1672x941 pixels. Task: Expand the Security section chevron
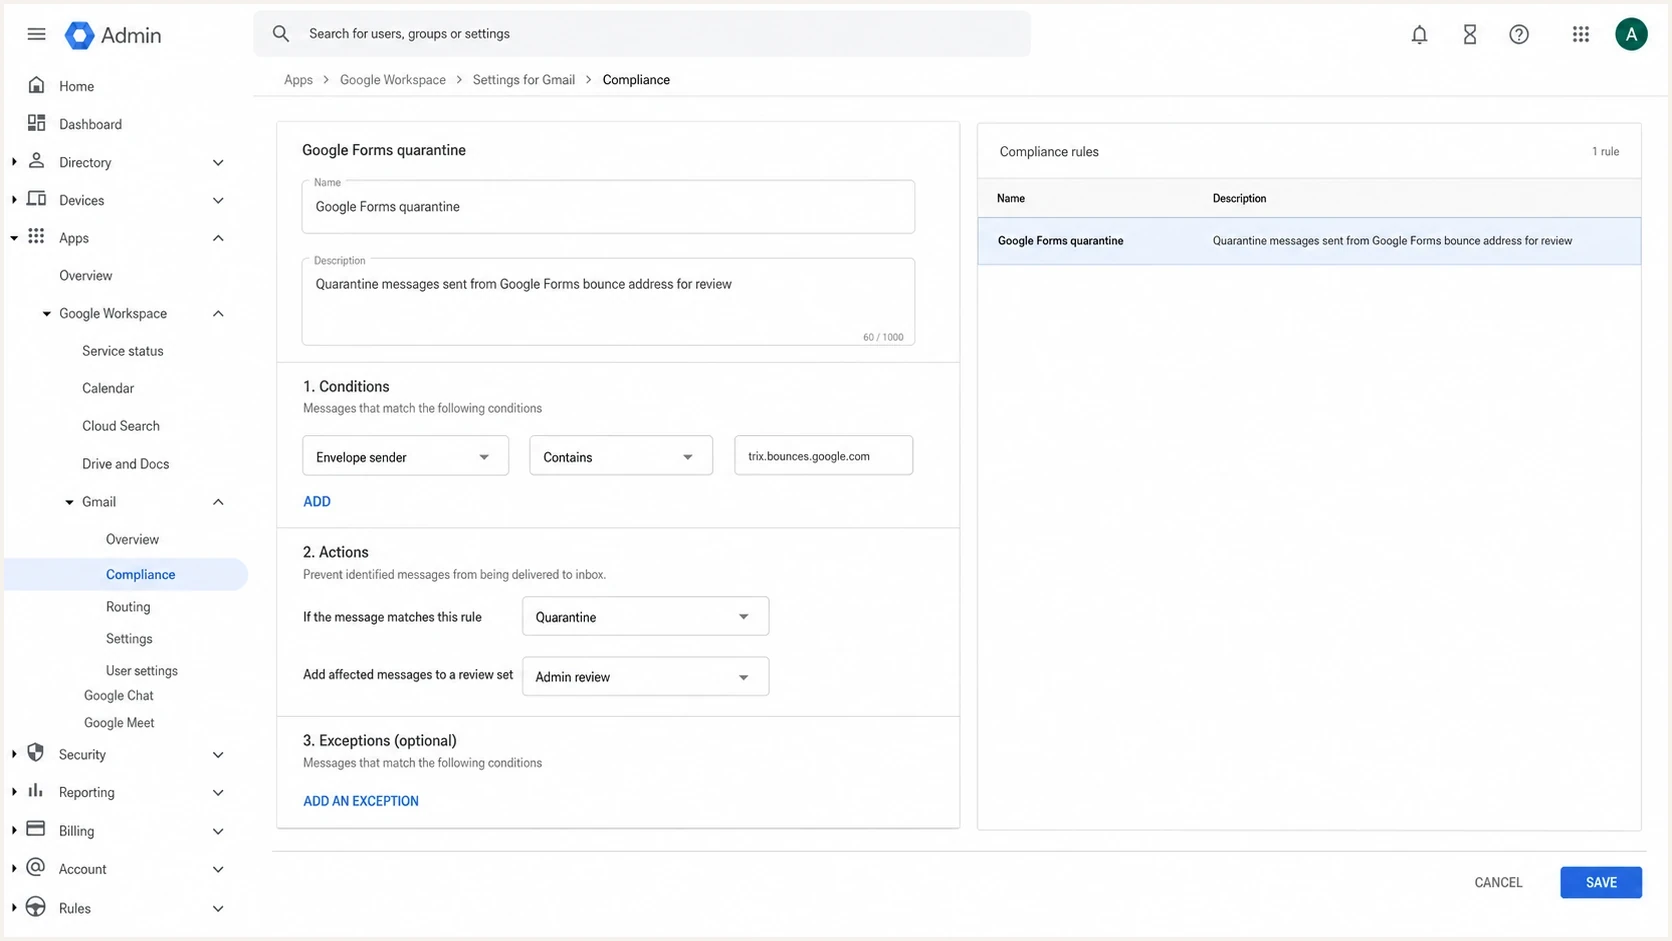218,754
